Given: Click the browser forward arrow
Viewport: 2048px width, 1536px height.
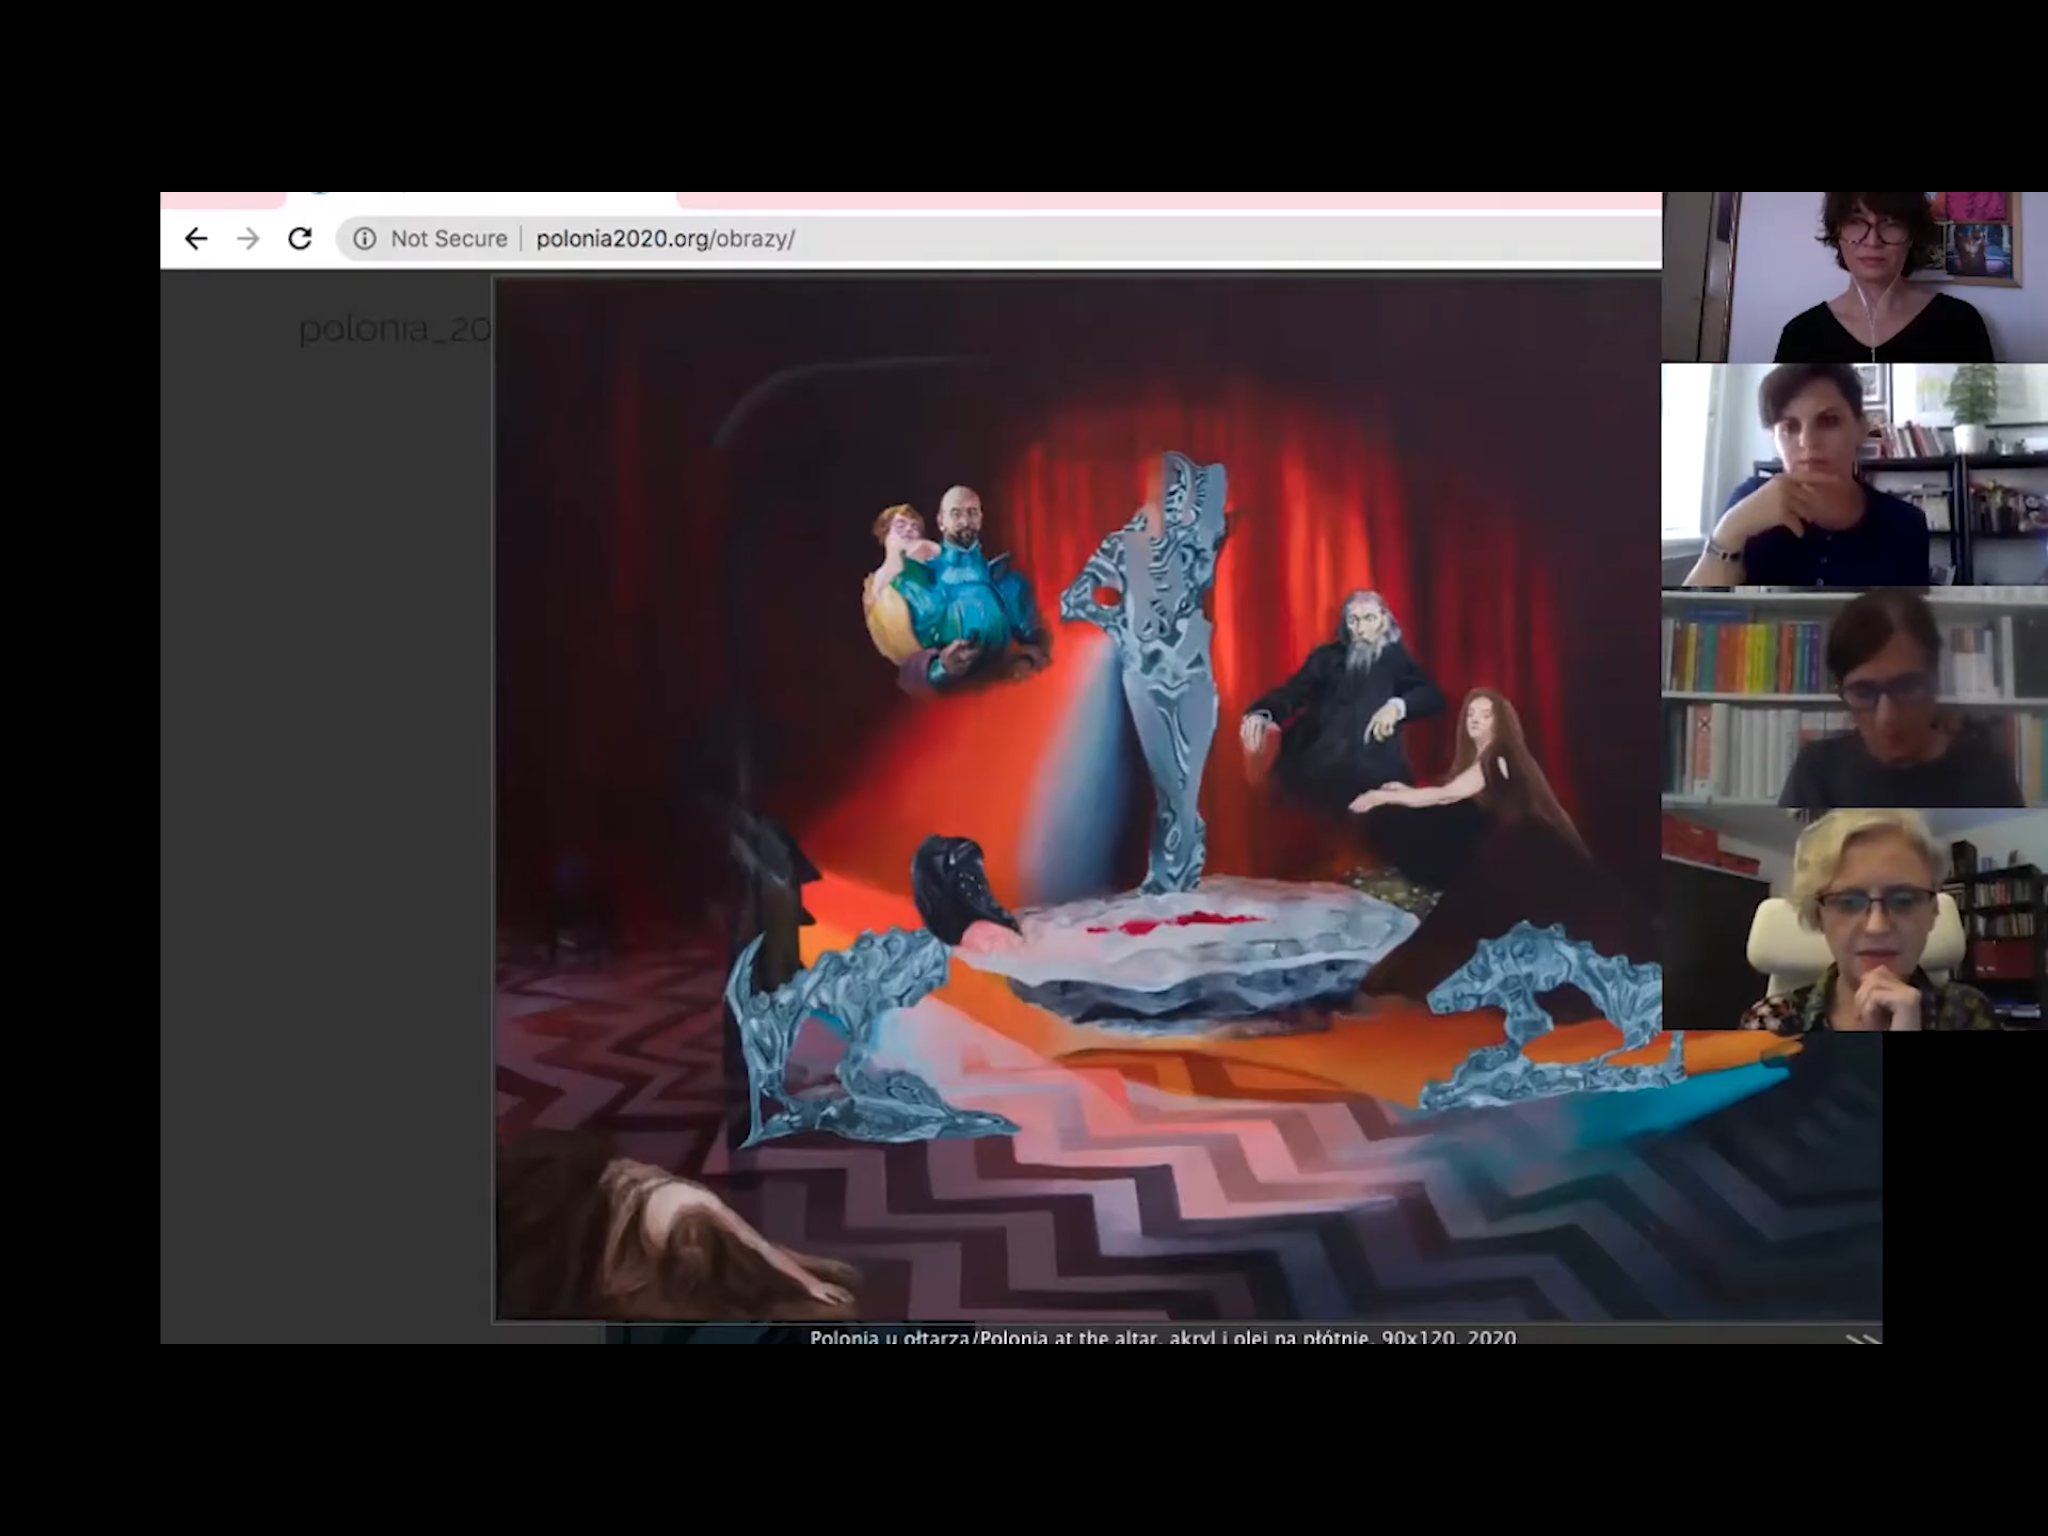Looking at the screenshot, I should click(x=248, y=239).
